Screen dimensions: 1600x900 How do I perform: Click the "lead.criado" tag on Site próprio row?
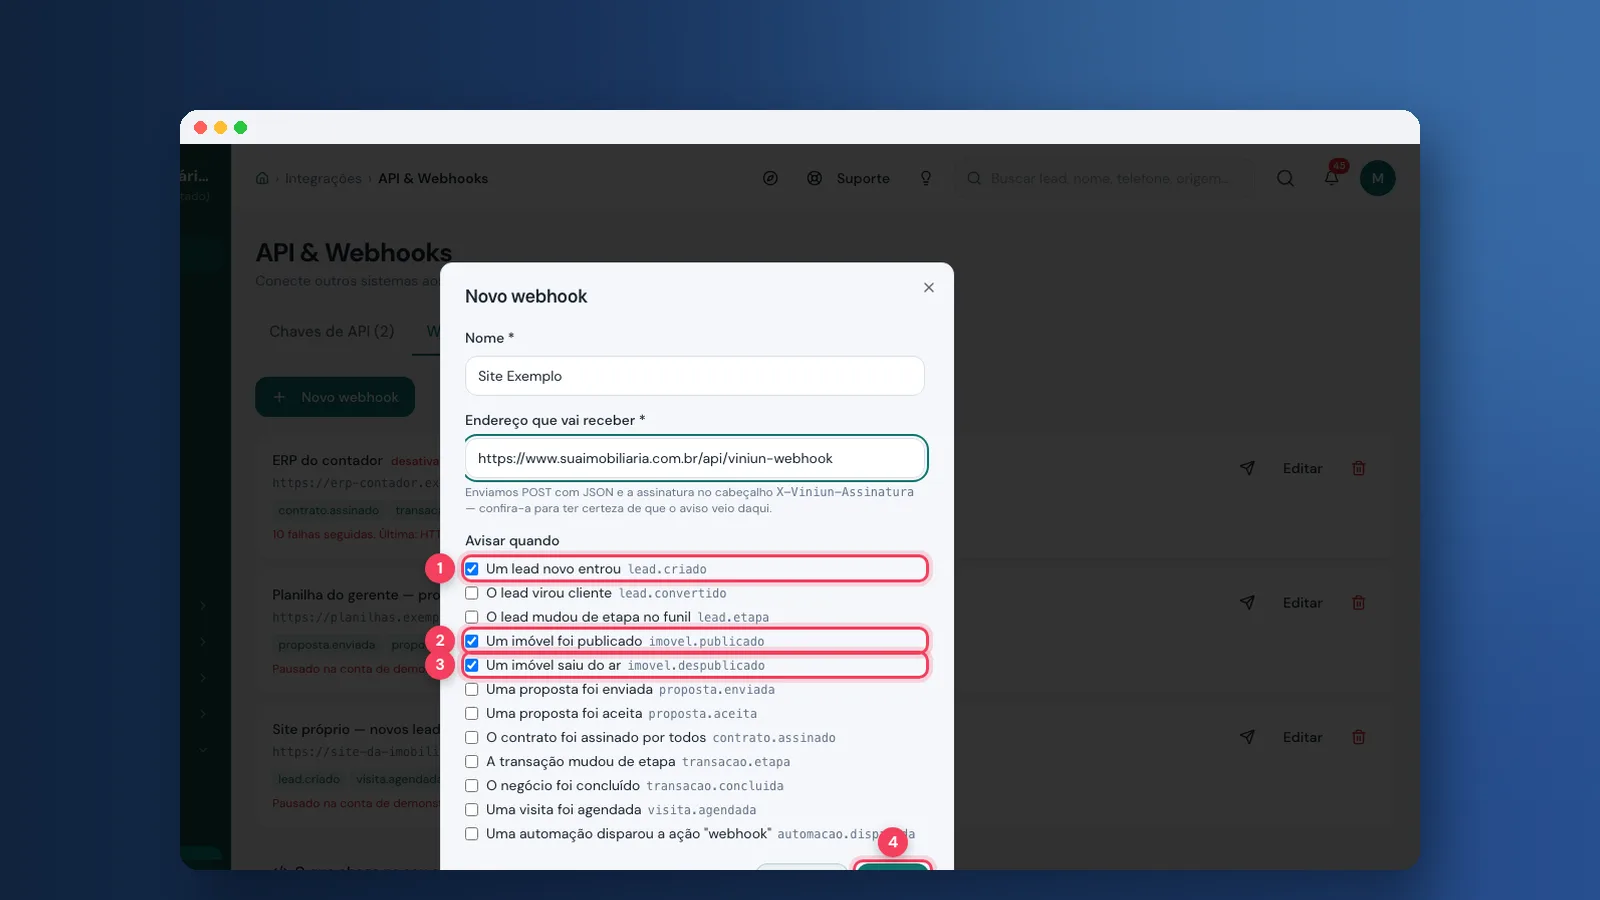[x=309, y=779]
